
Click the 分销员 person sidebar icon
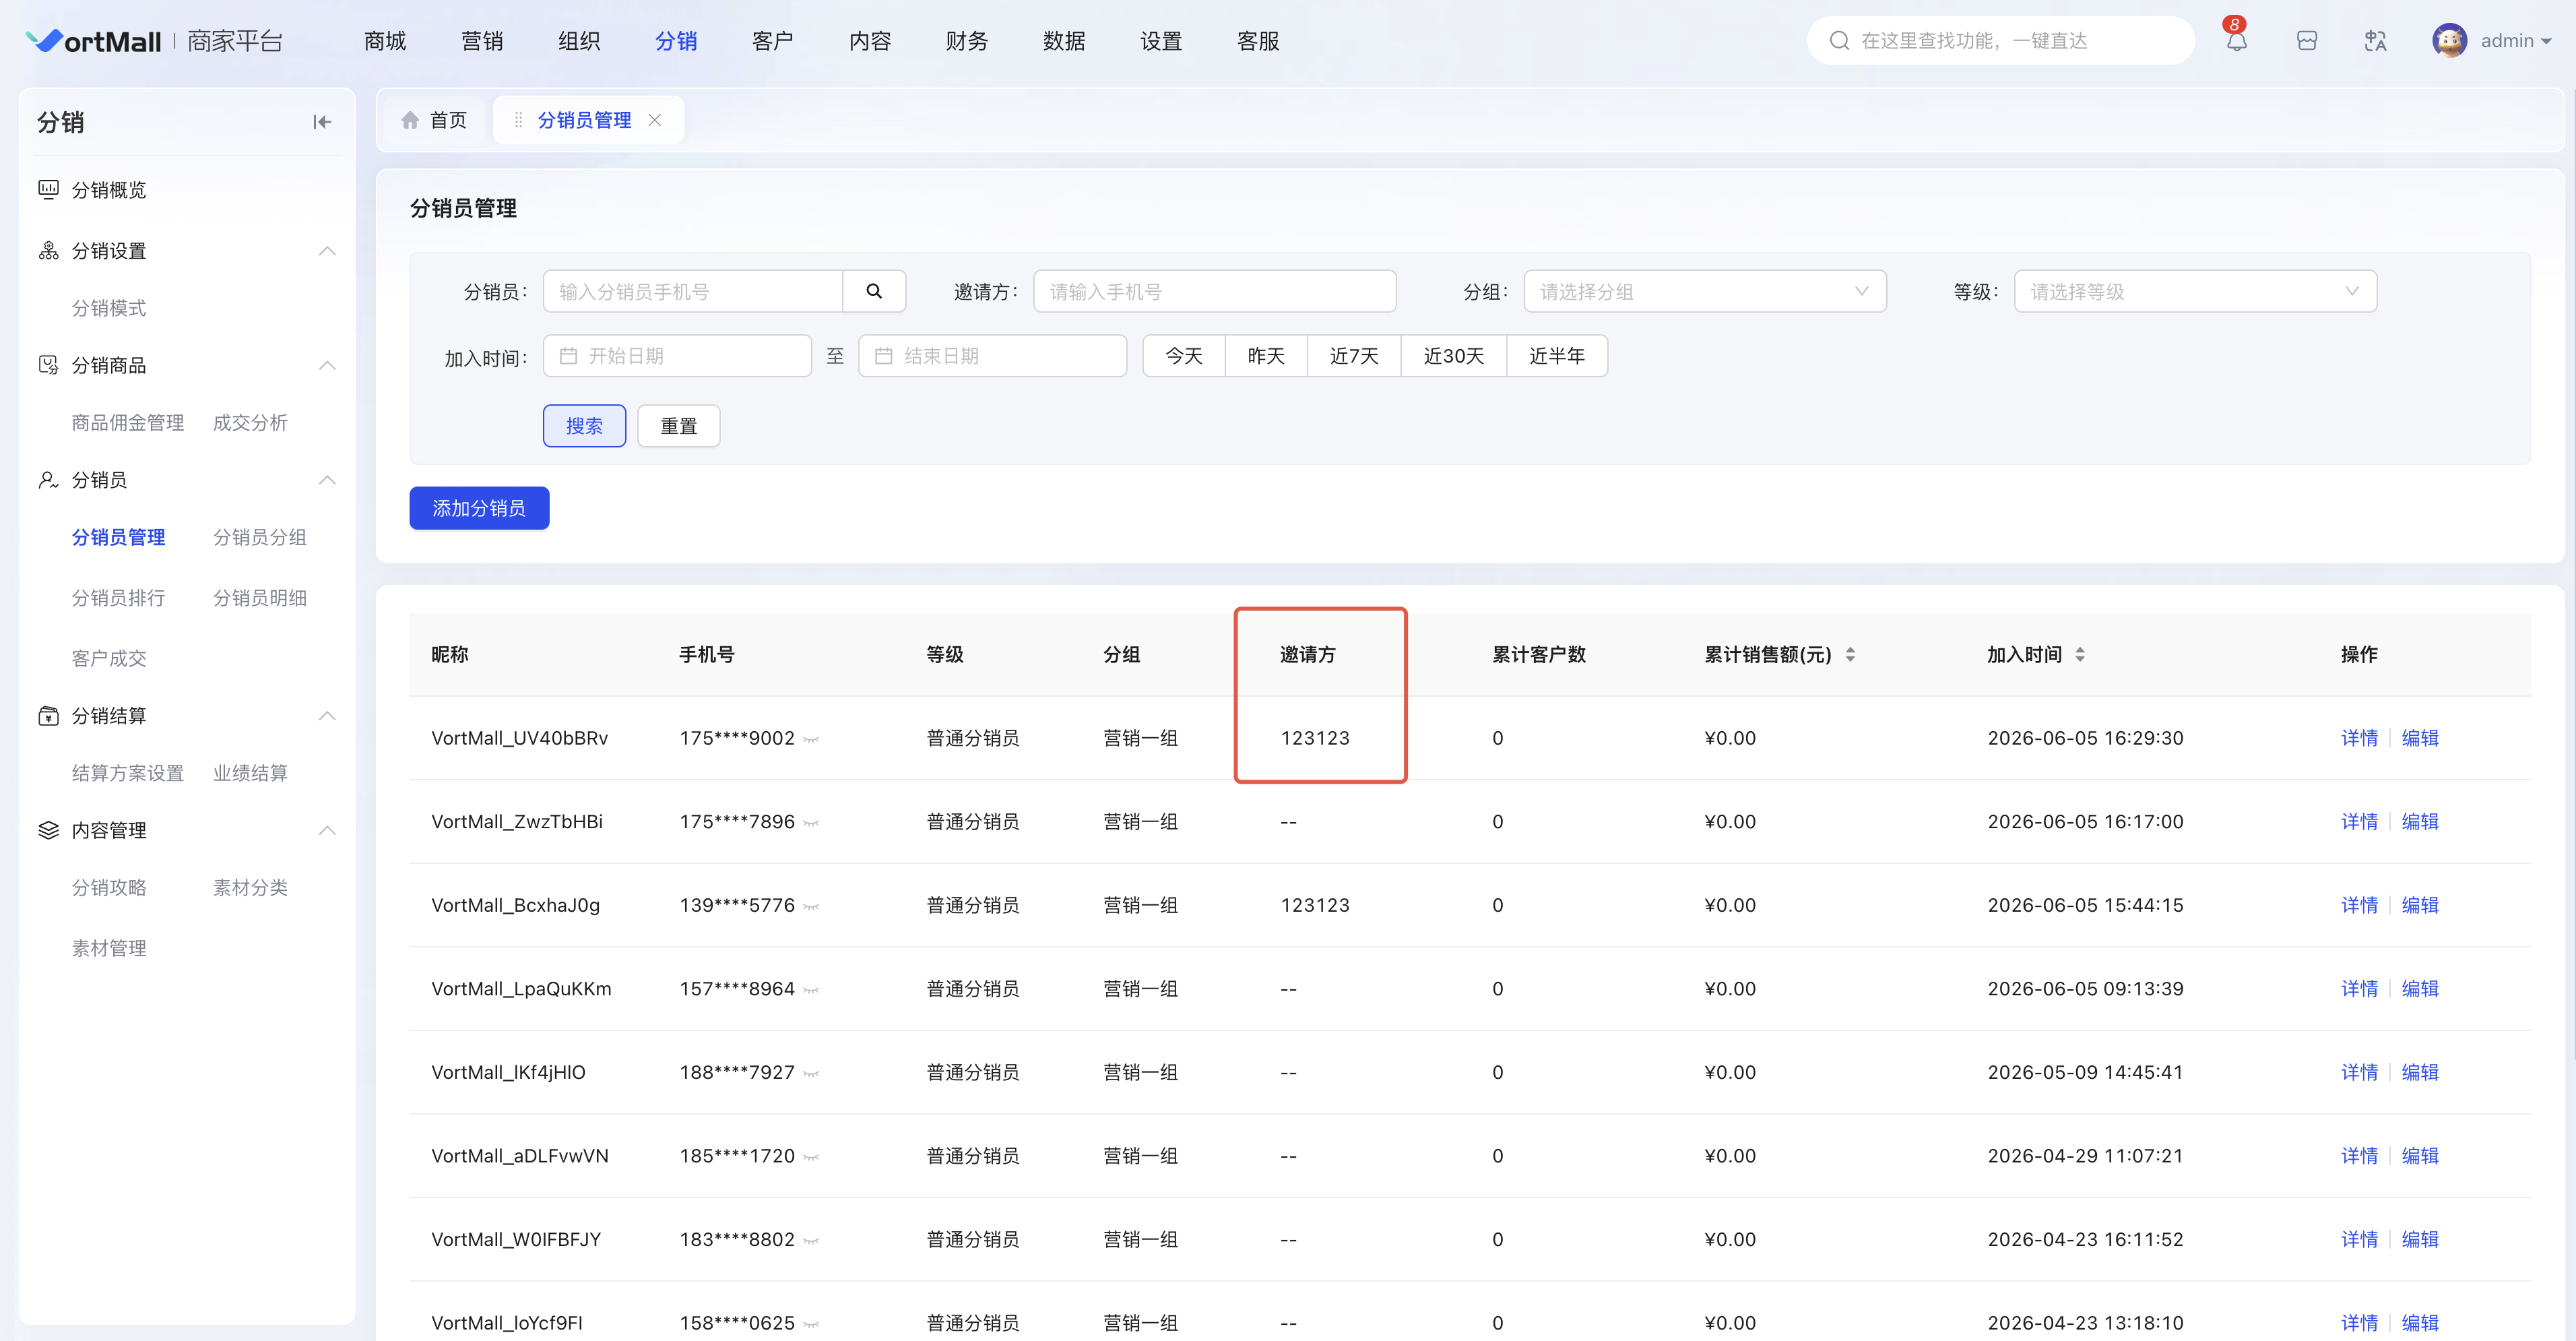[48, 480]
